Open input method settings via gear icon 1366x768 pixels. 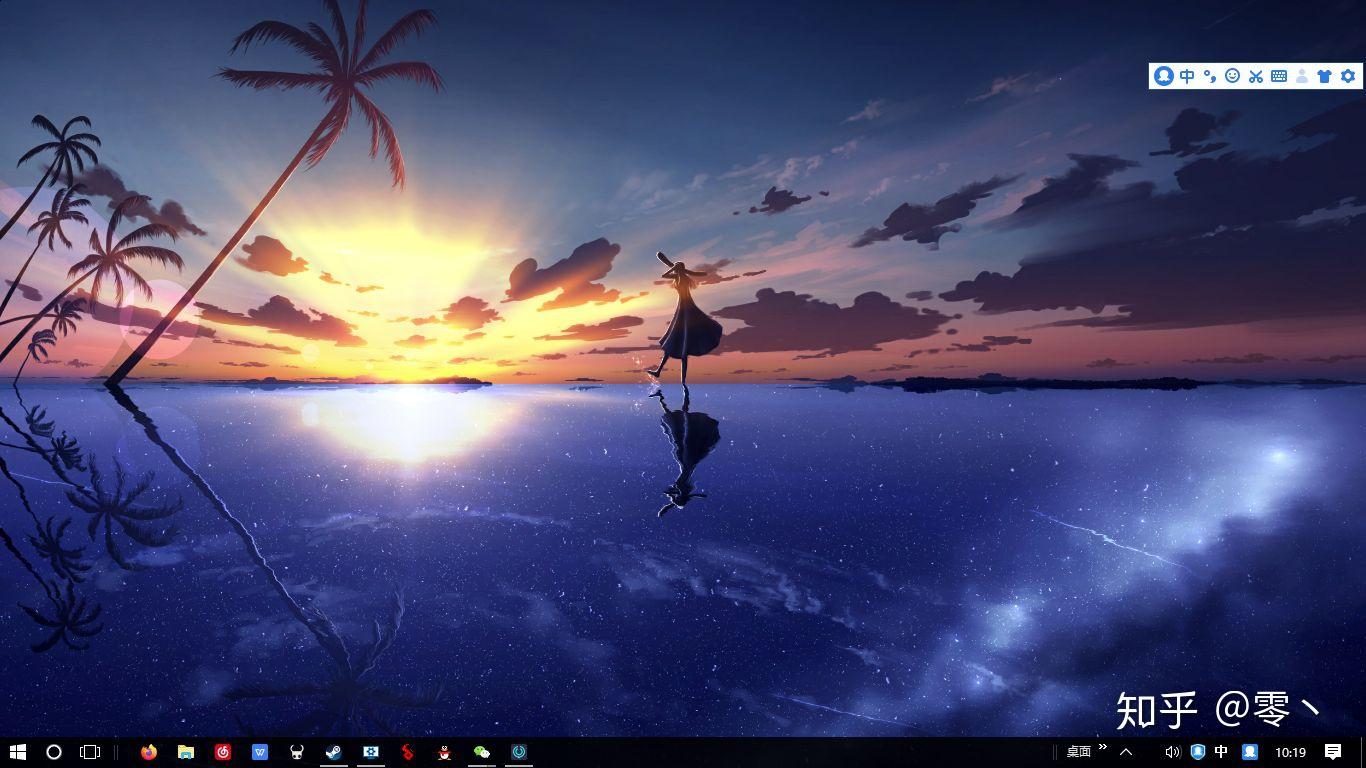(1348, 76)
